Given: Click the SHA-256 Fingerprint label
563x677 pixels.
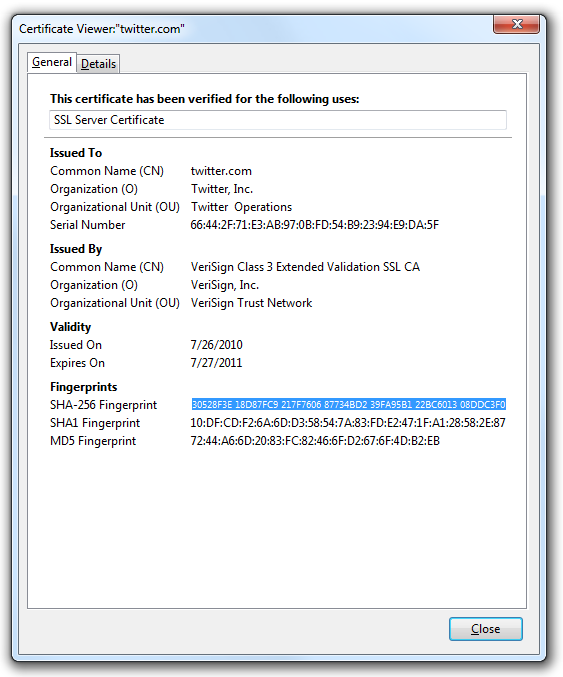Looking at the screenshot, I should [x=104, y=405].
